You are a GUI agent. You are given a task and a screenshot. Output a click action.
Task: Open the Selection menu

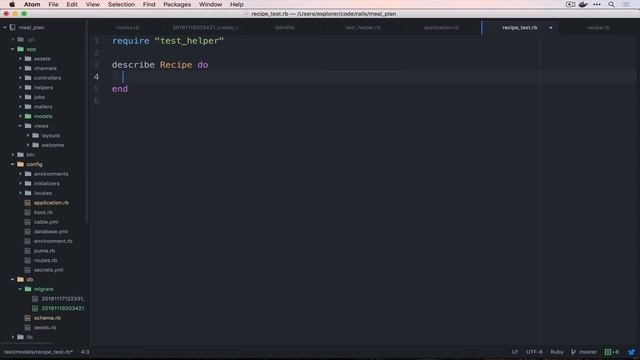click(x=121, y=4)
